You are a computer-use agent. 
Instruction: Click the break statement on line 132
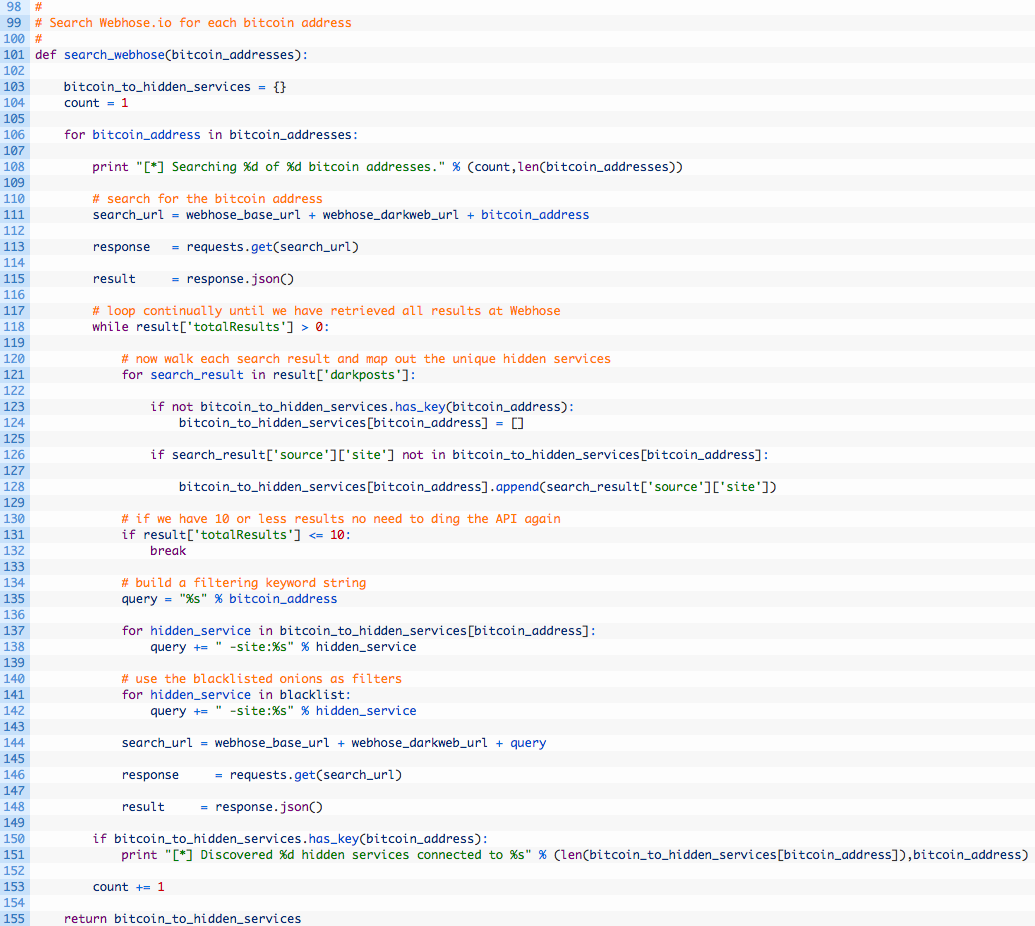tap(168, 551)
